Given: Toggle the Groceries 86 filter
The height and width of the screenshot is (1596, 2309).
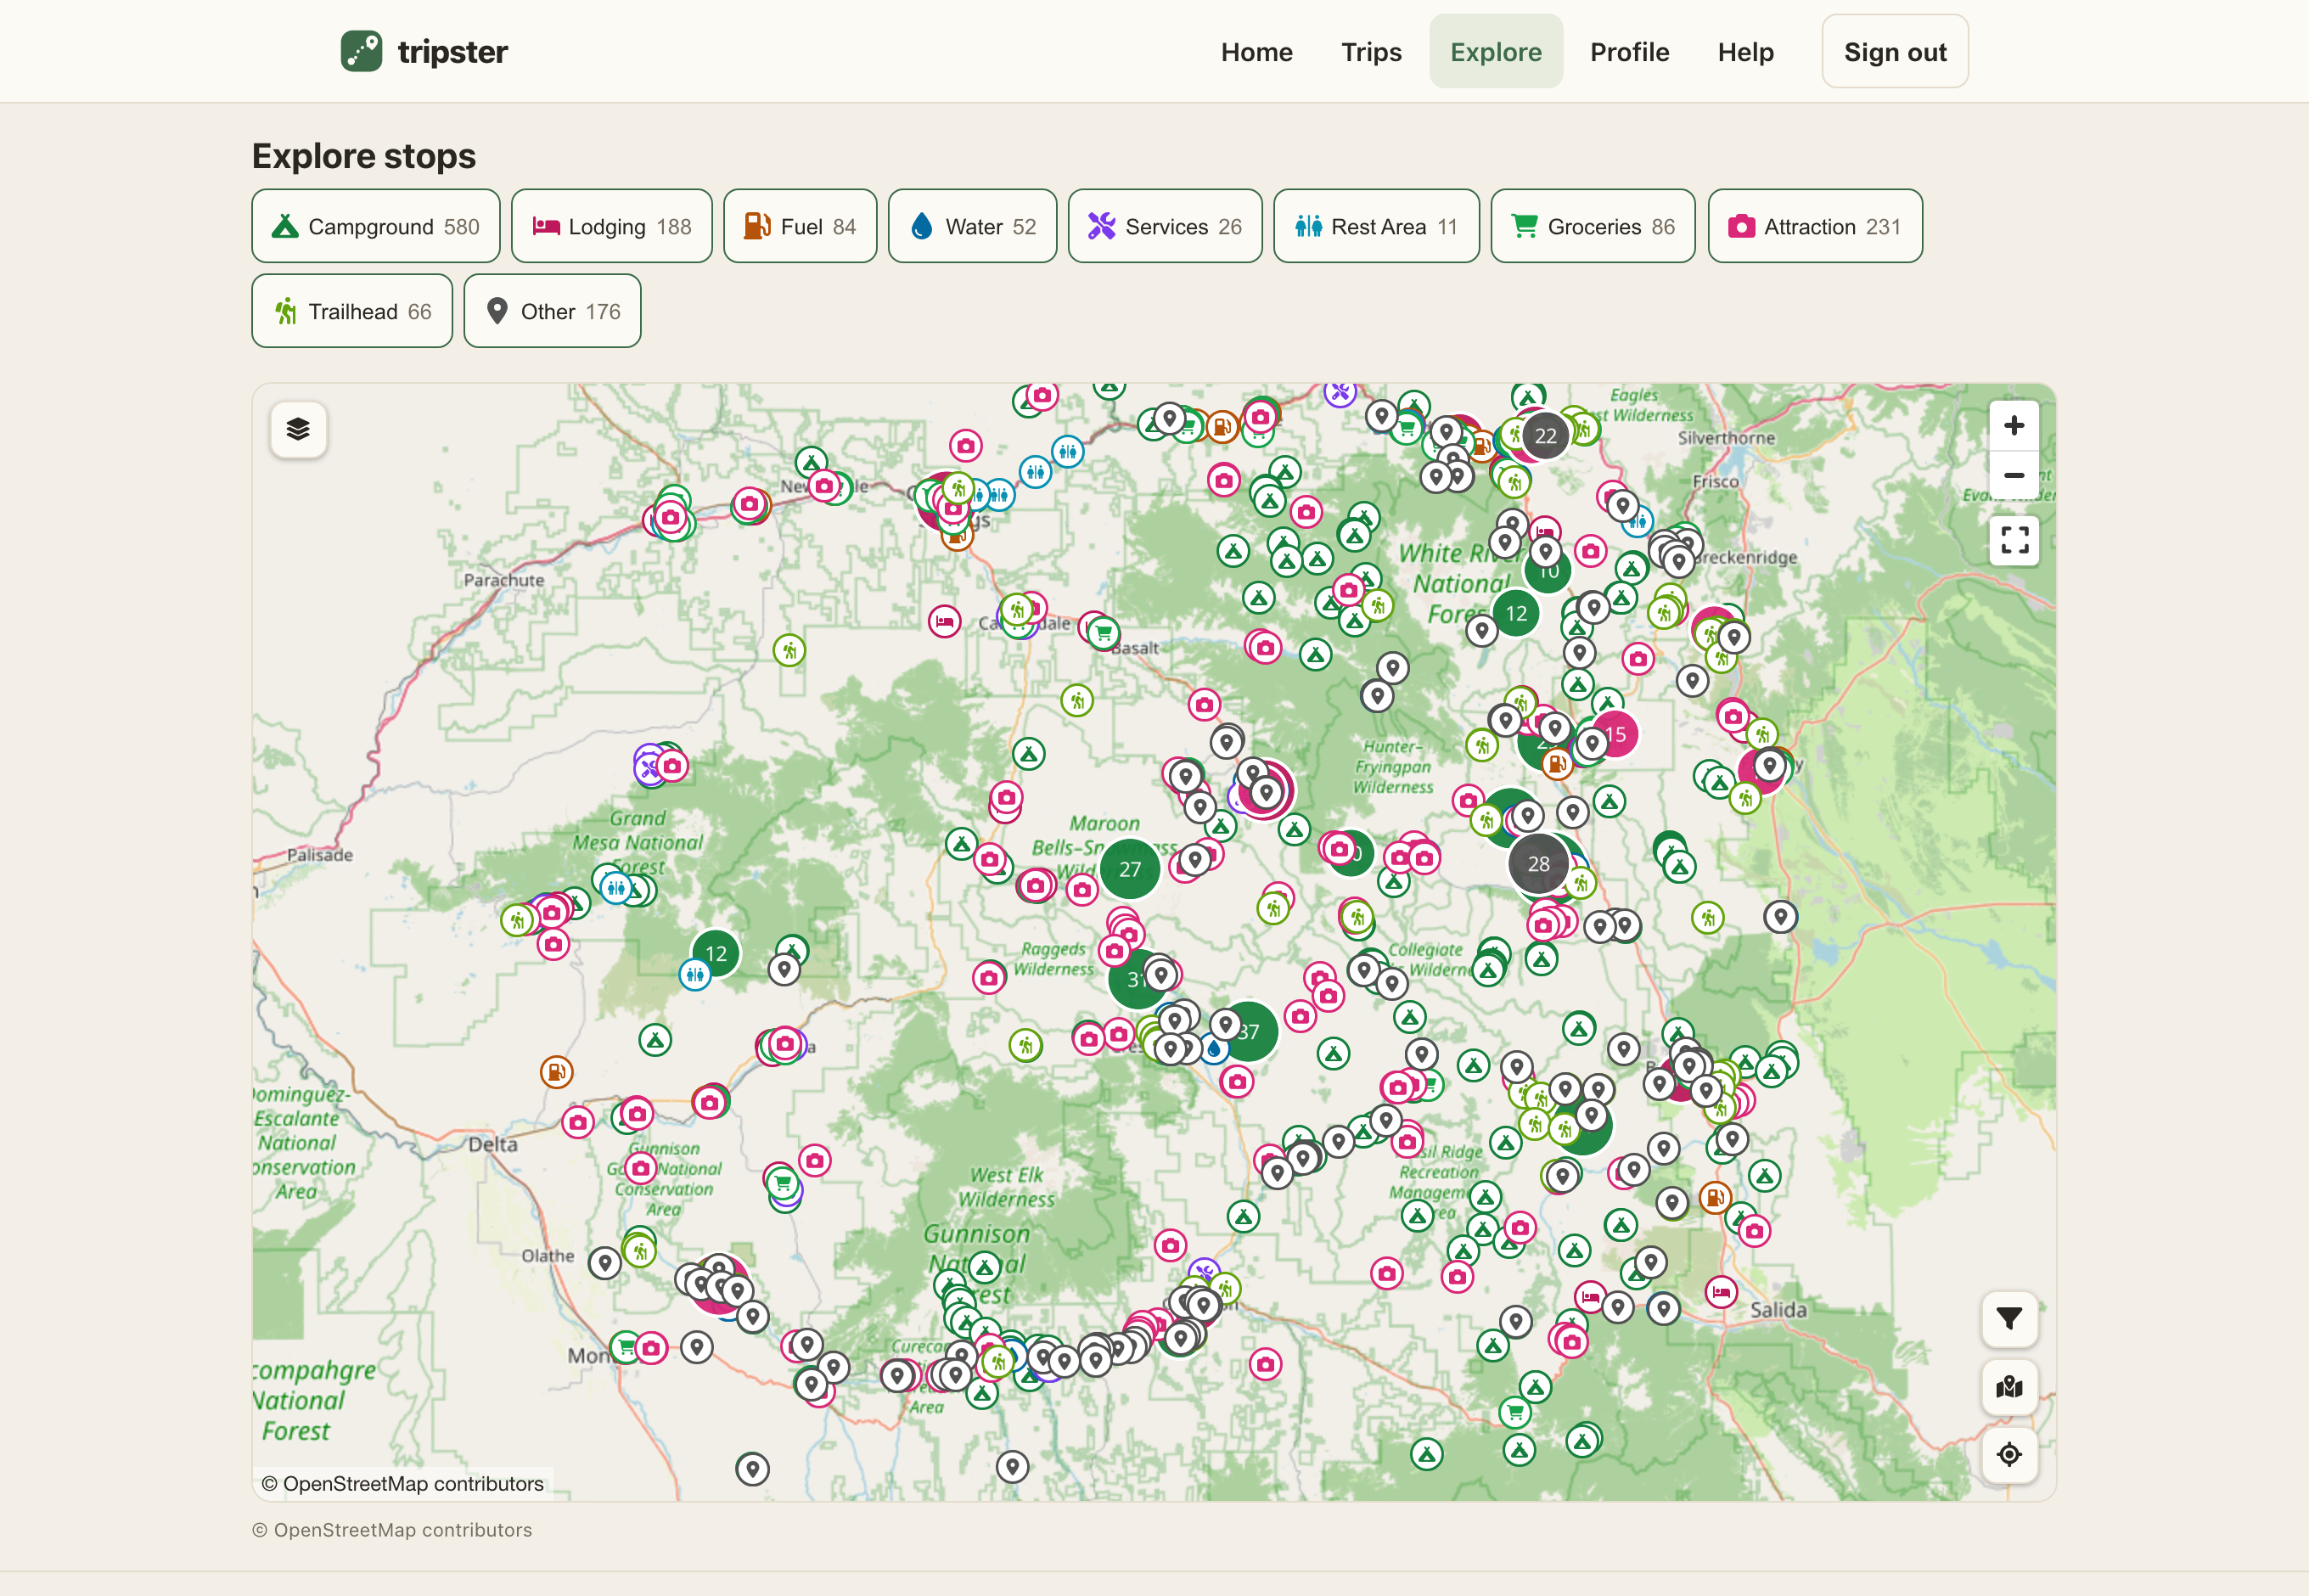Looking at the screenshot, I should [1593, 226].
